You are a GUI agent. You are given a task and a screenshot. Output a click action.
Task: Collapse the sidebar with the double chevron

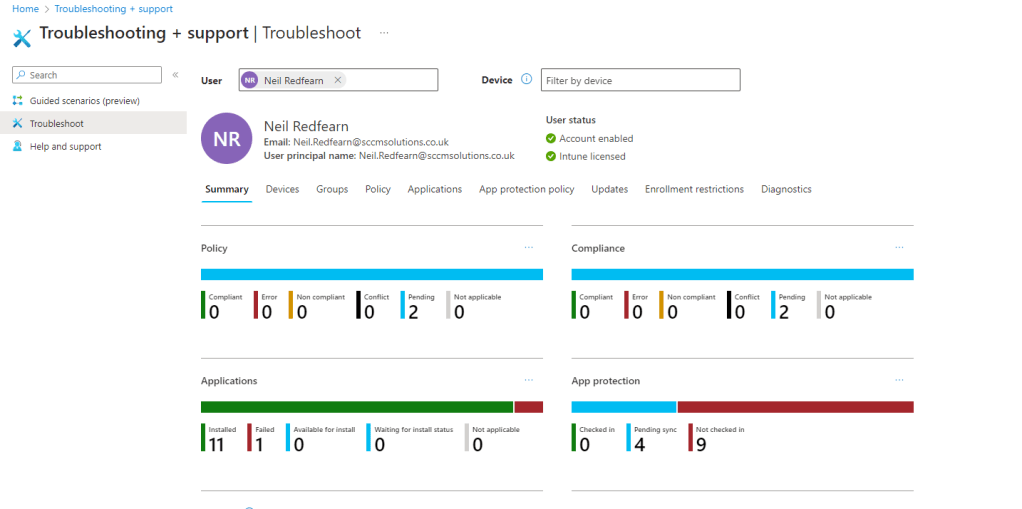175,75
